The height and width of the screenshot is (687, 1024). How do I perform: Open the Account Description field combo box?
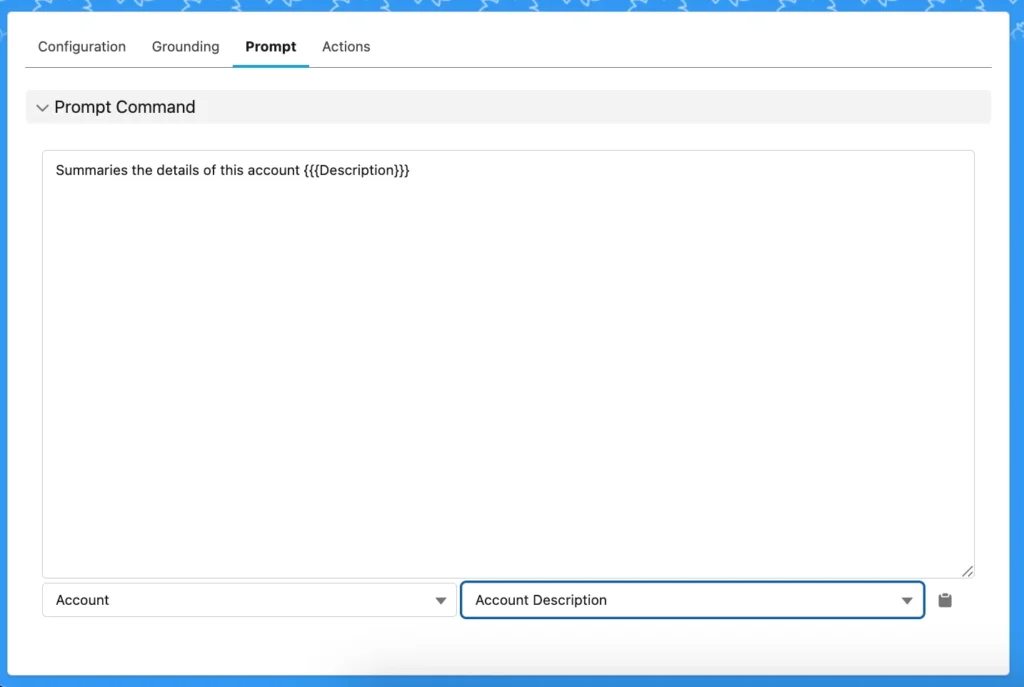pyautogui.click(x=692, y=600)
